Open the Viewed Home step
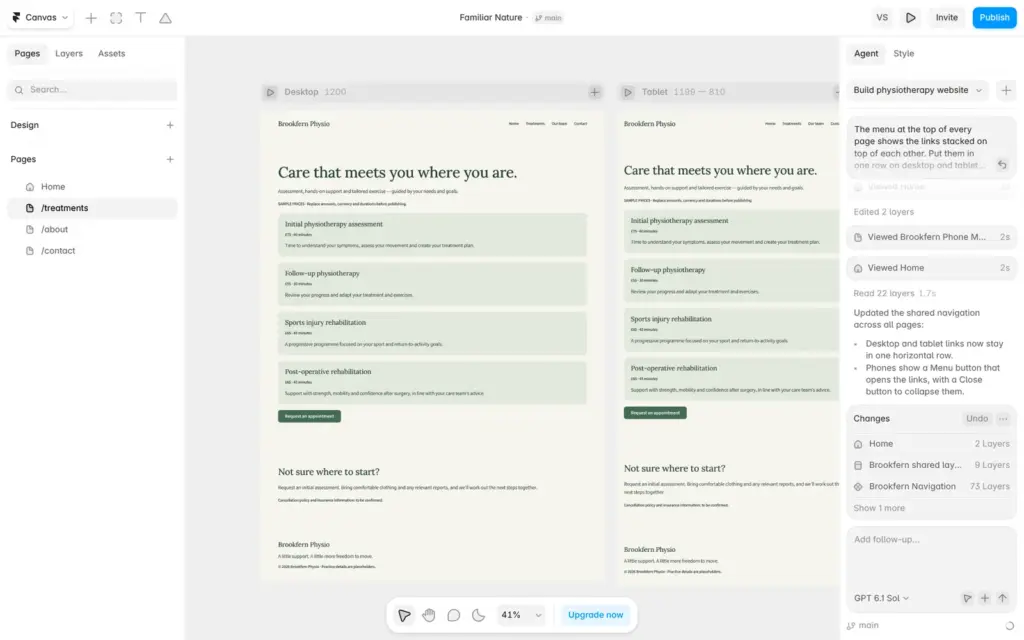 click(x=931, y=268)
